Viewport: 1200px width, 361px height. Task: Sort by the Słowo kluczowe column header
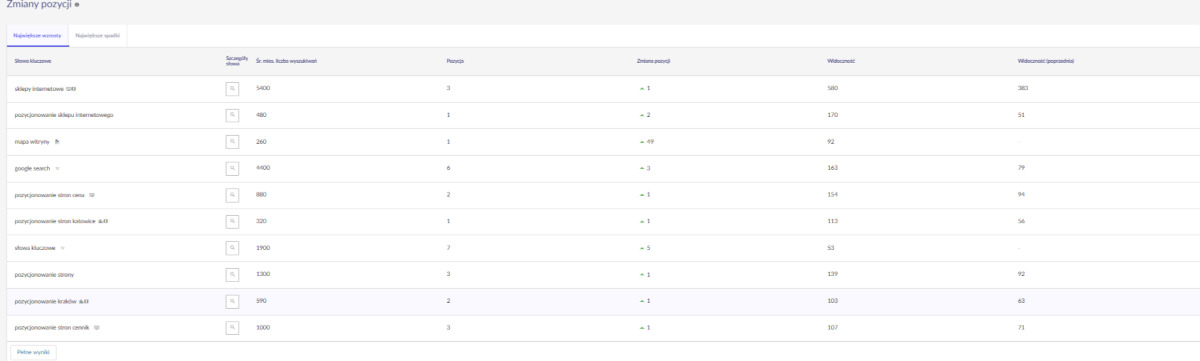pos(33,62)
